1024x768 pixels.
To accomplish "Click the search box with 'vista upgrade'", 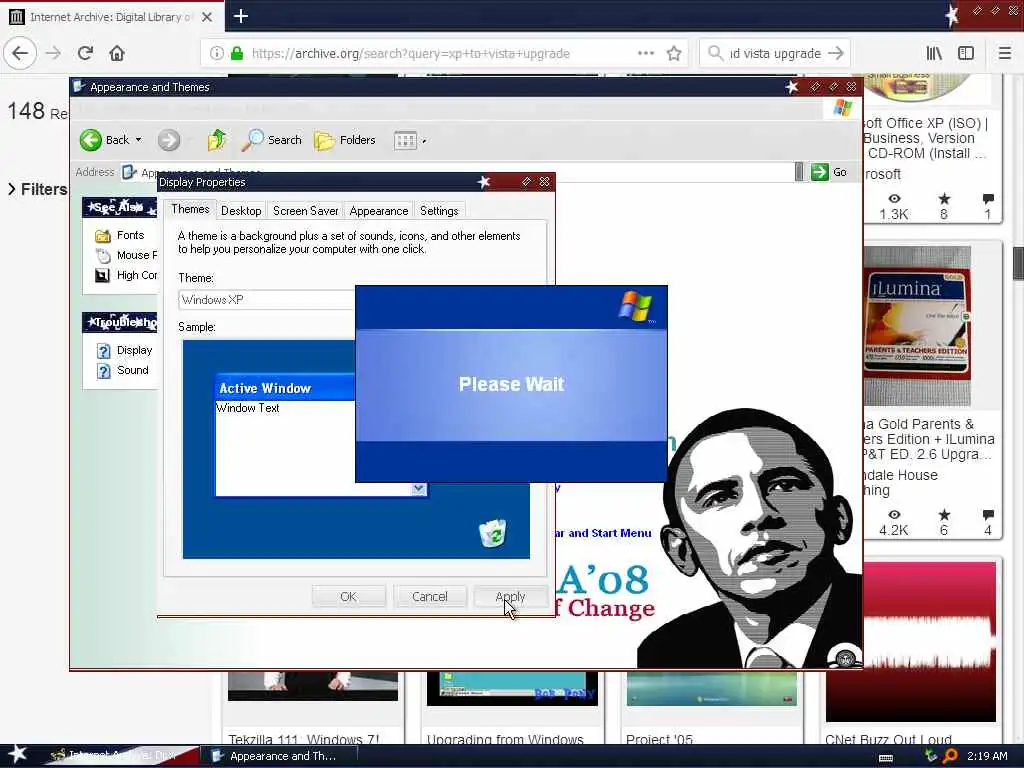I will [x=774, y=54].
